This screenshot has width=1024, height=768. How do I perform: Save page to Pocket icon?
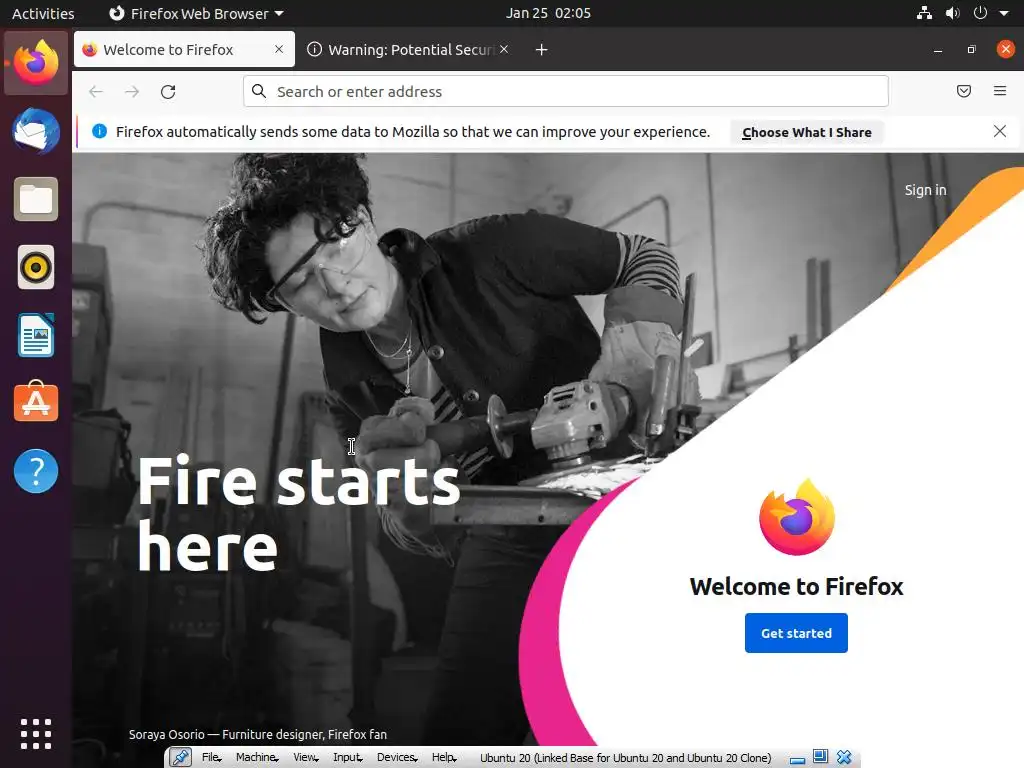[963, 91]
